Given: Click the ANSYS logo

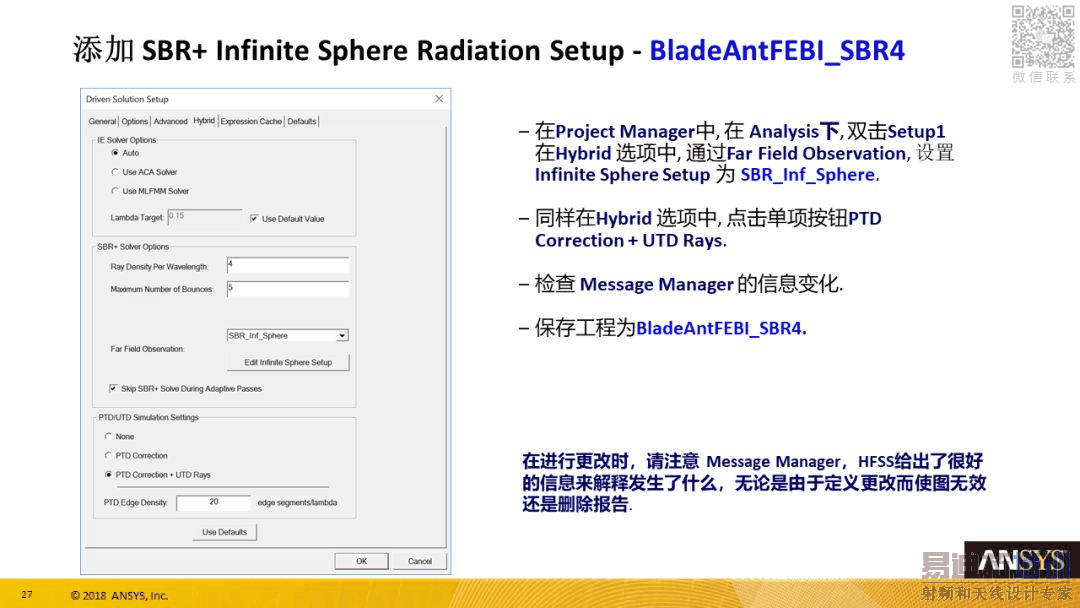Looking at the screenshot, I should tap(1021, 560).
